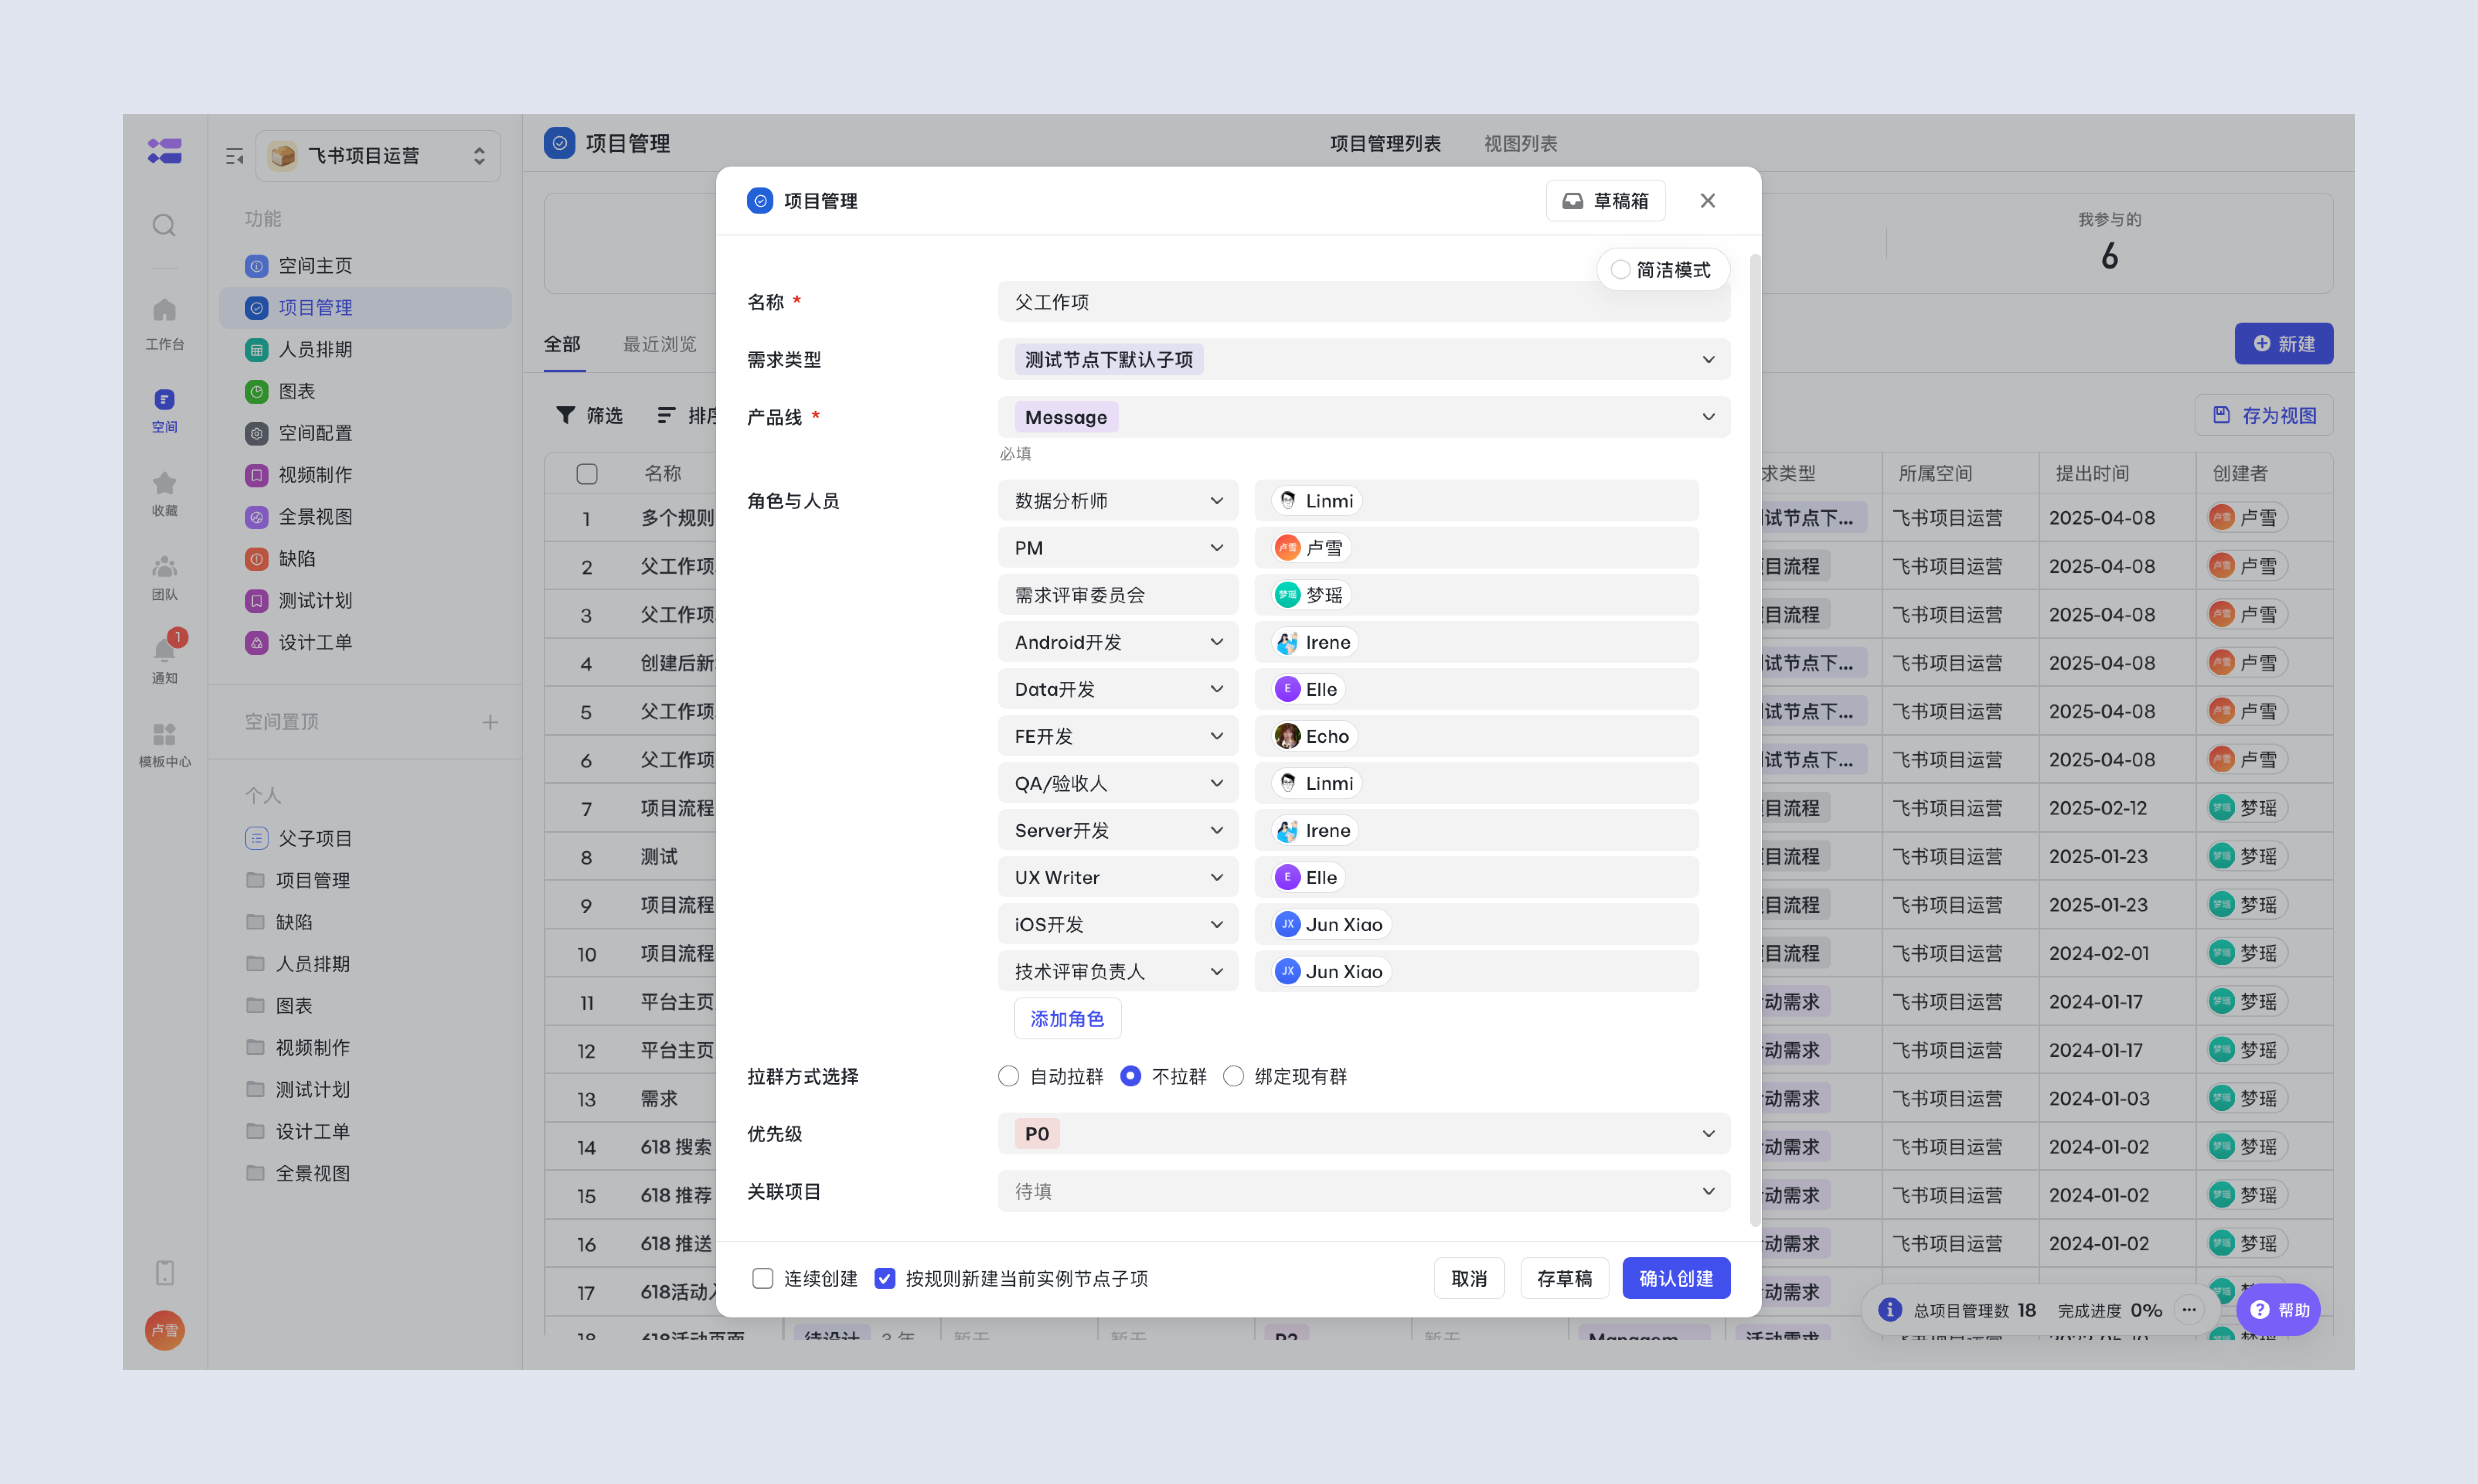Open the search icon in left rail
Screen dimensions: 2478x1484
164,225
